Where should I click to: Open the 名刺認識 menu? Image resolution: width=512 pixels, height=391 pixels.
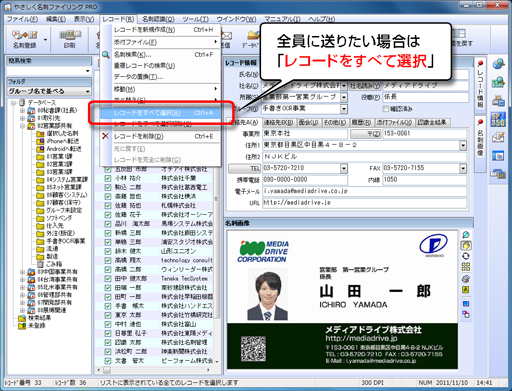(158, 19)
